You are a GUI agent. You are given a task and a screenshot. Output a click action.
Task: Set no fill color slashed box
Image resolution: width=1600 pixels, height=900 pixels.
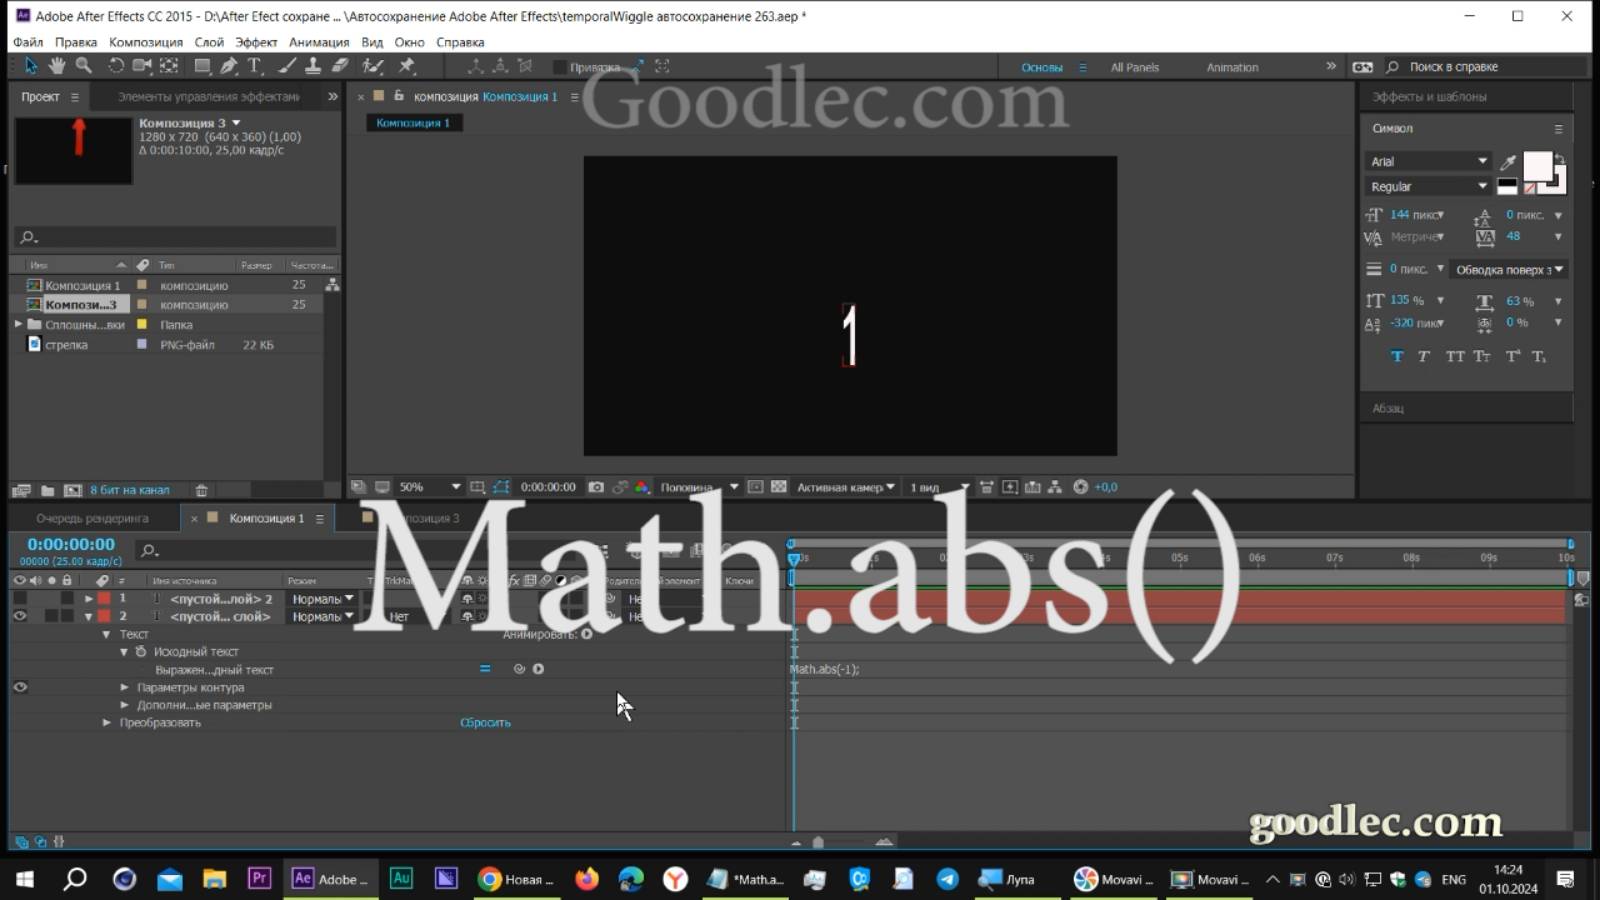pyautogui.click(x=1529, y=188)
